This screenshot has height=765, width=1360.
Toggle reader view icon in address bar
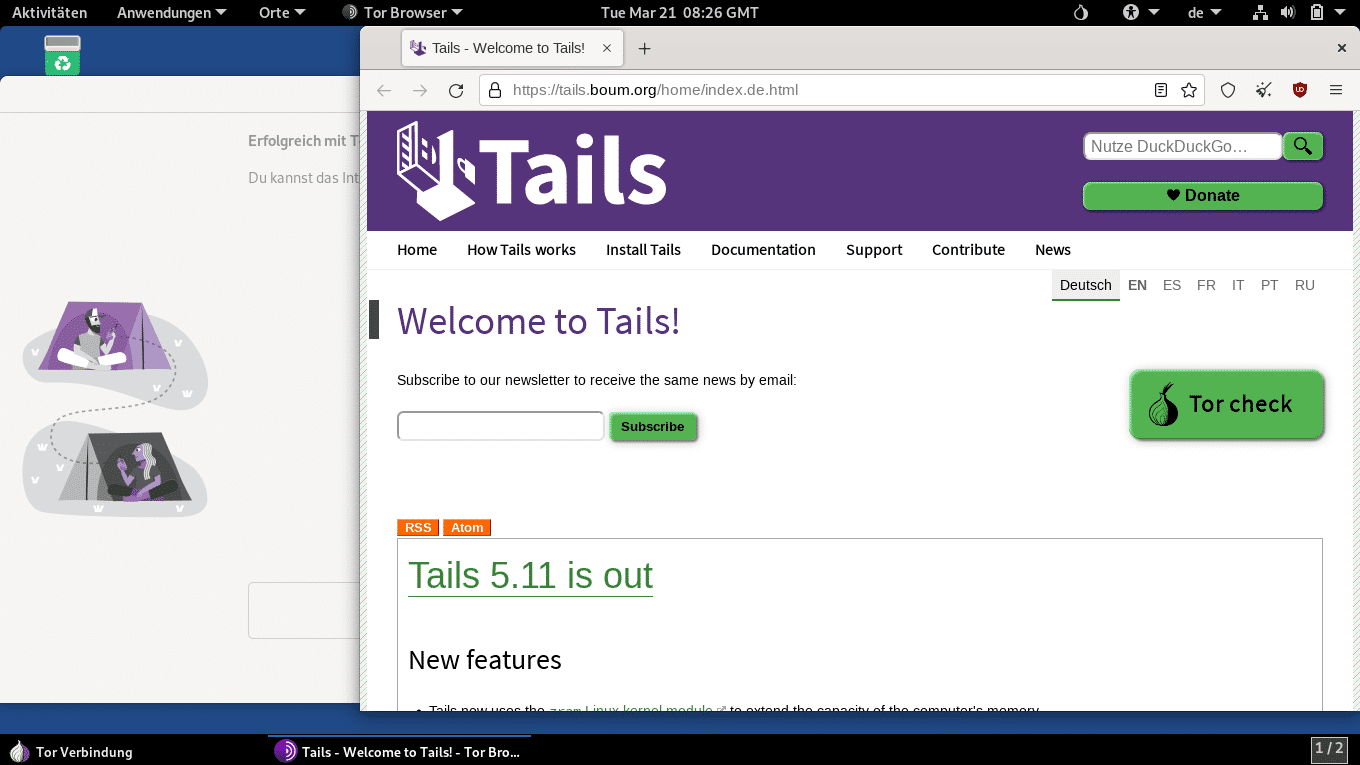tap(1161, 90)
